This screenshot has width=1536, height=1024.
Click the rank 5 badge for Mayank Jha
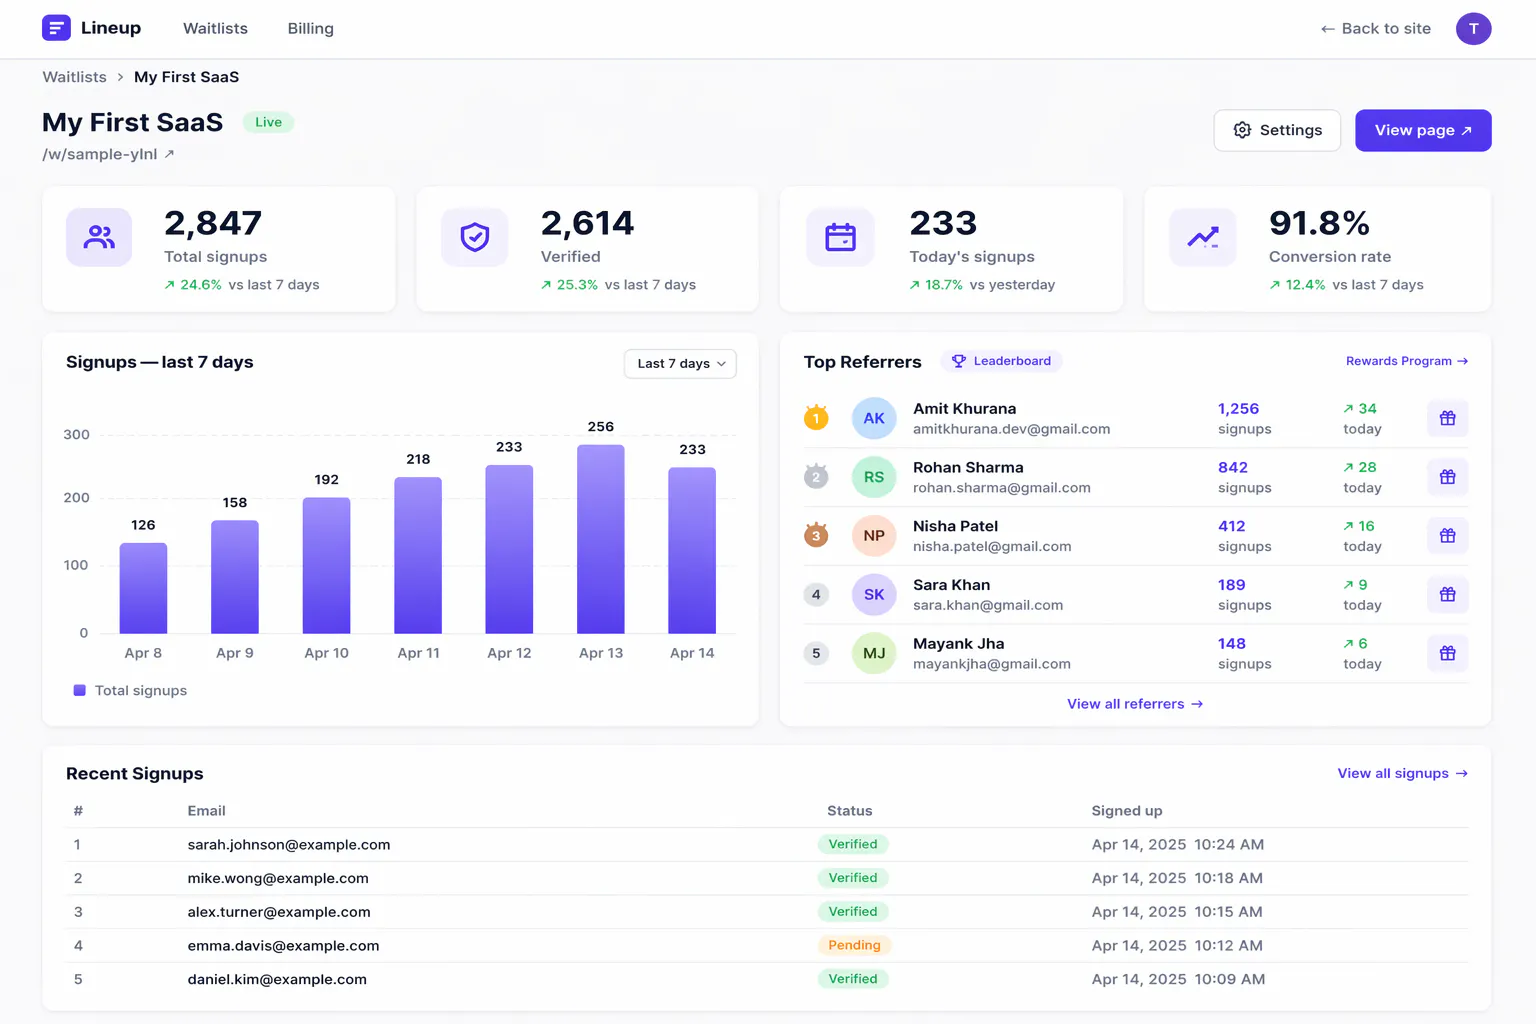816,653
